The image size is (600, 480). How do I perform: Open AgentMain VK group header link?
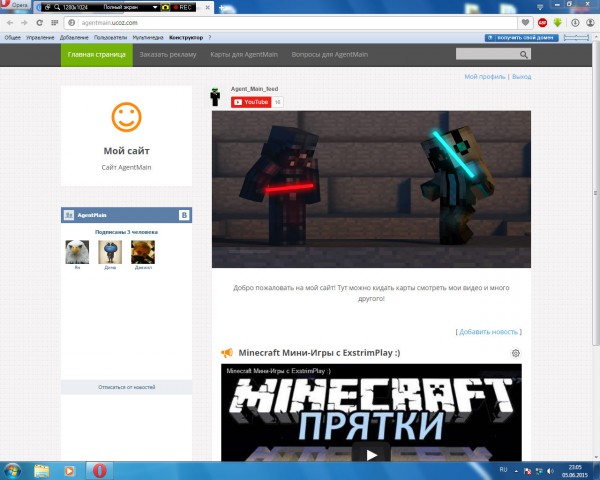pos(92,215)
